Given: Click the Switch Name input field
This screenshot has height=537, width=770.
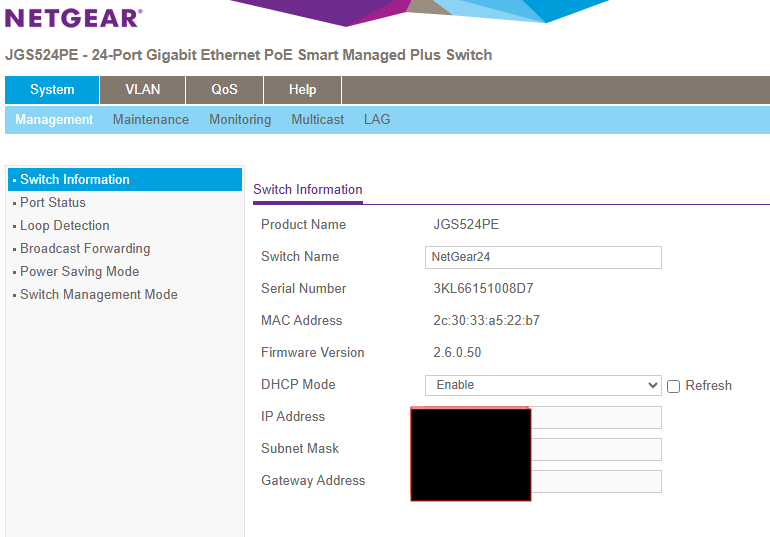Looking at the screenshot, I should click(543, 257).
